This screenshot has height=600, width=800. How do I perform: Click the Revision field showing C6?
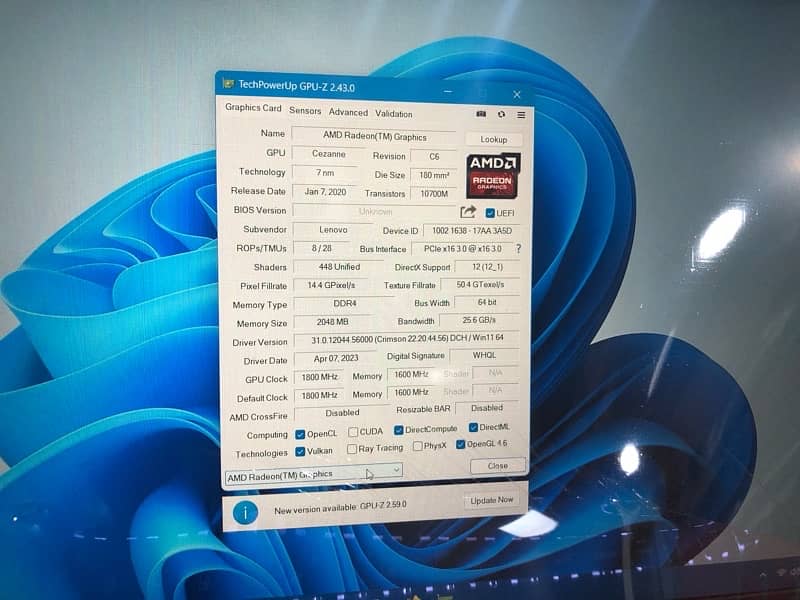434,156
